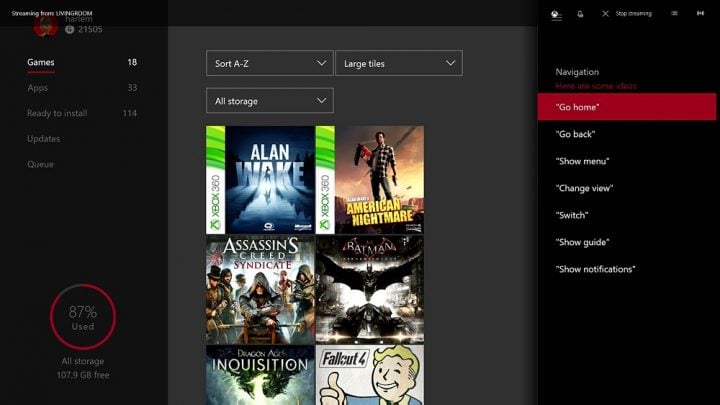Open the Alan Wake game tile
The width and height of the screenshot is (720, 405).
click(x=260, y=180)
